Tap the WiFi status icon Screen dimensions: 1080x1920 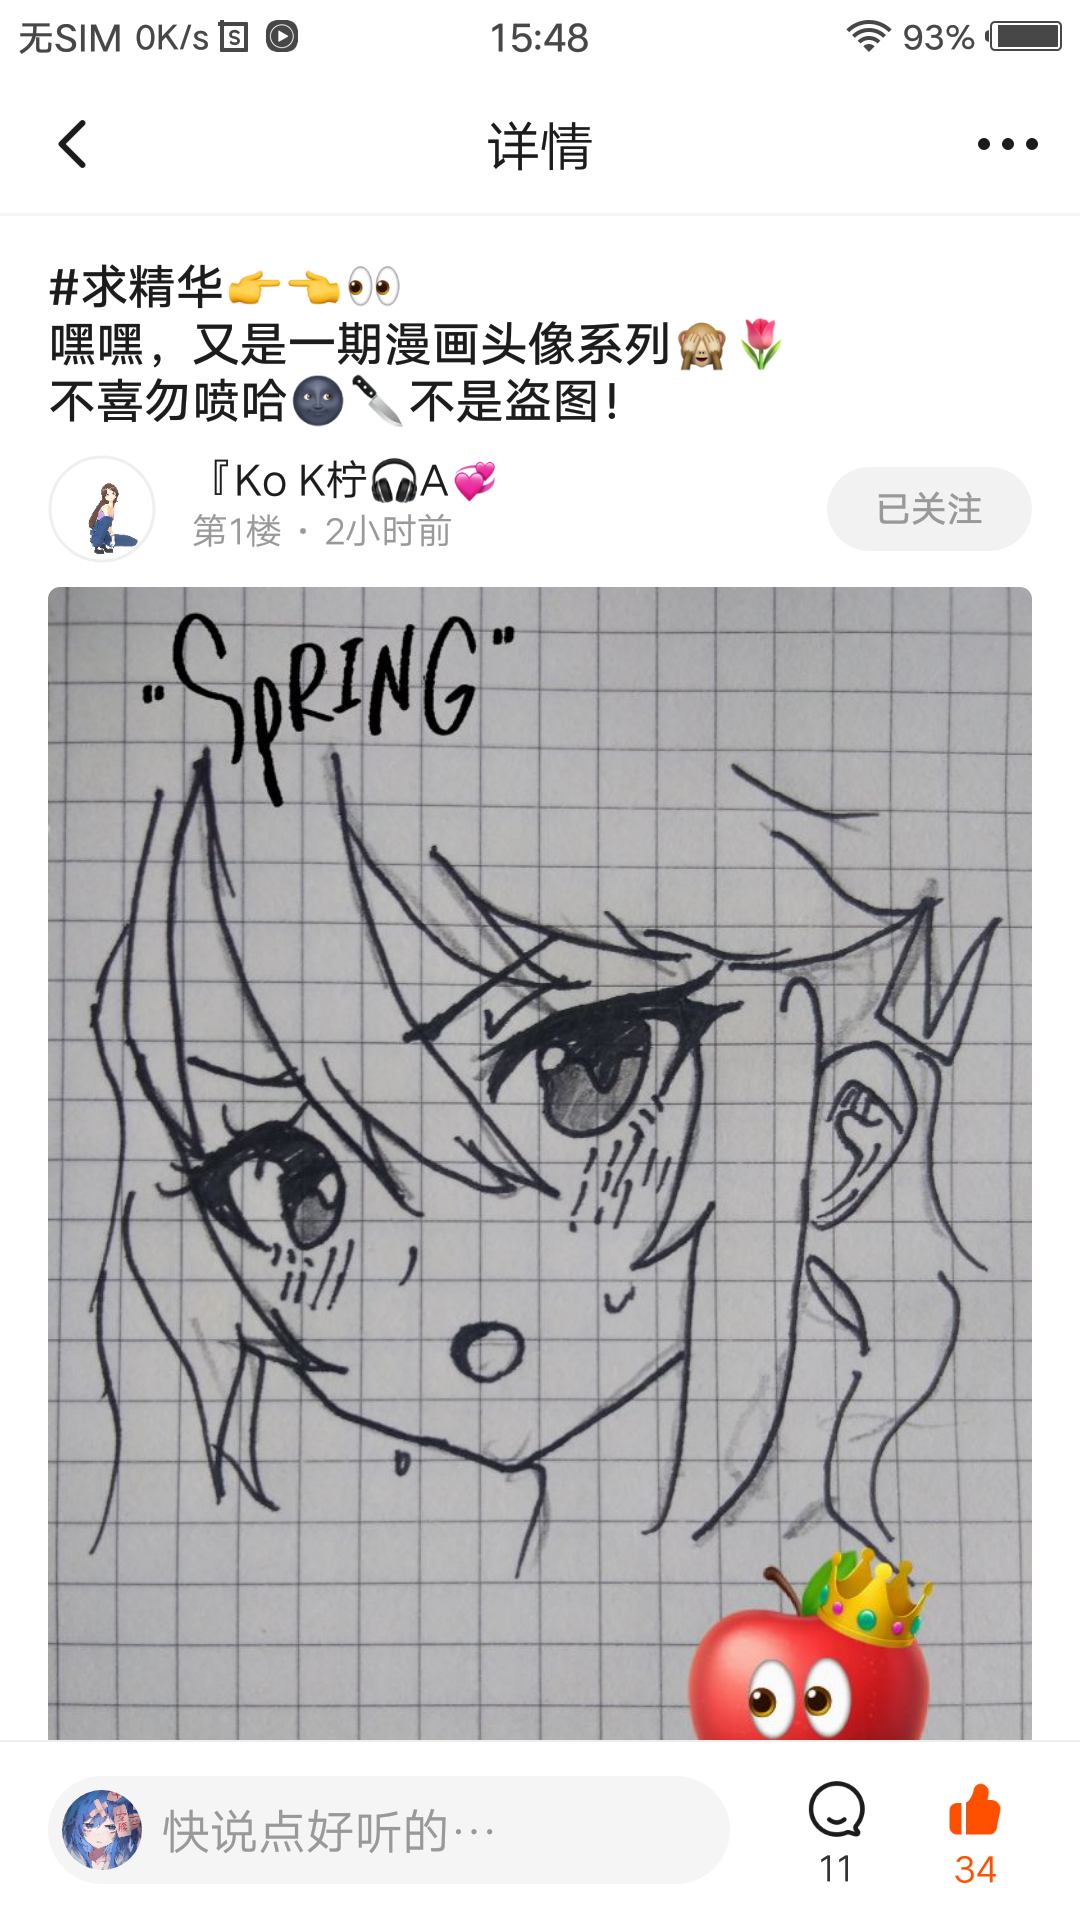pyautogui.click(x=868, y=37)
